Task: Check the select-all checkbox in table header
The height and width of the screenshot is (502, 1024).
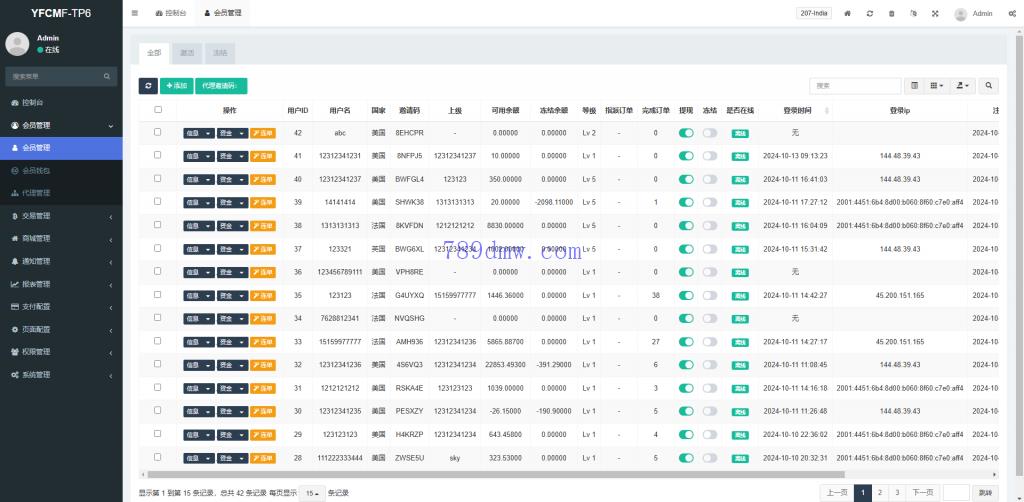Action: pyautogui.click(x=158, y=110)
